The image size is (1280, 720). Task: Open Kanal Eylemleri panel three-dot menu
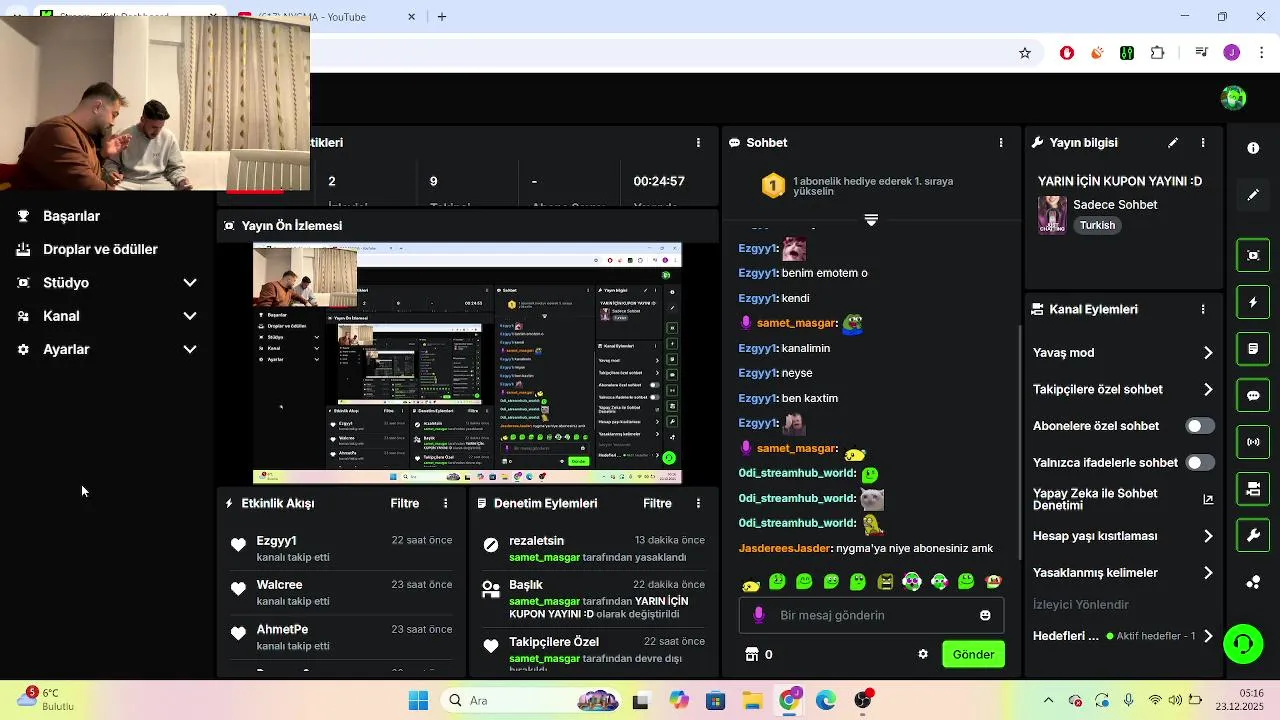pyautogui.click(x=1203, y=309)
